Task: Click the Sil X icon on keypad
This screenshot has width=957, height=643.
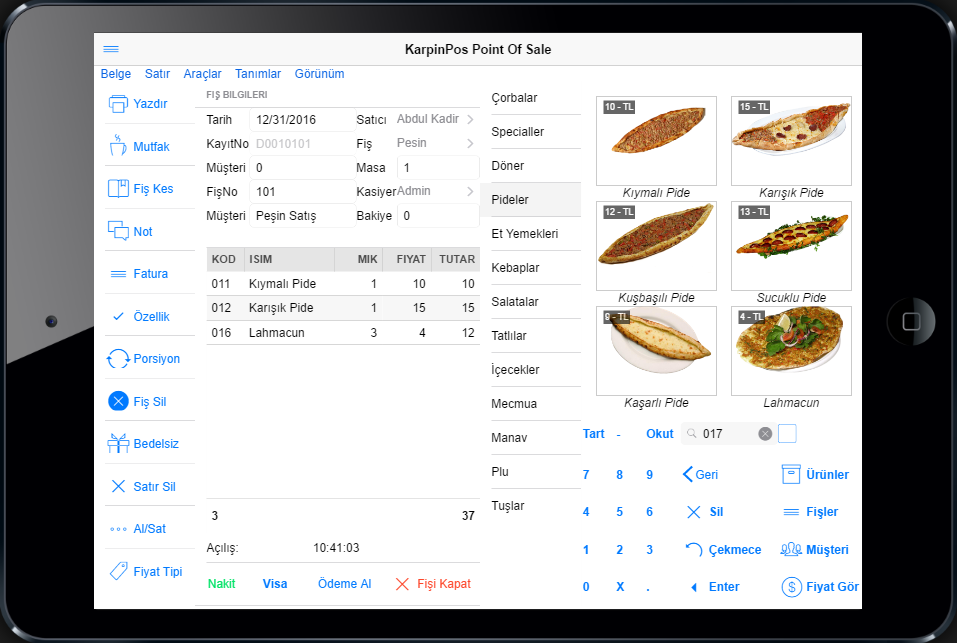Action: [x=694, y=512]
